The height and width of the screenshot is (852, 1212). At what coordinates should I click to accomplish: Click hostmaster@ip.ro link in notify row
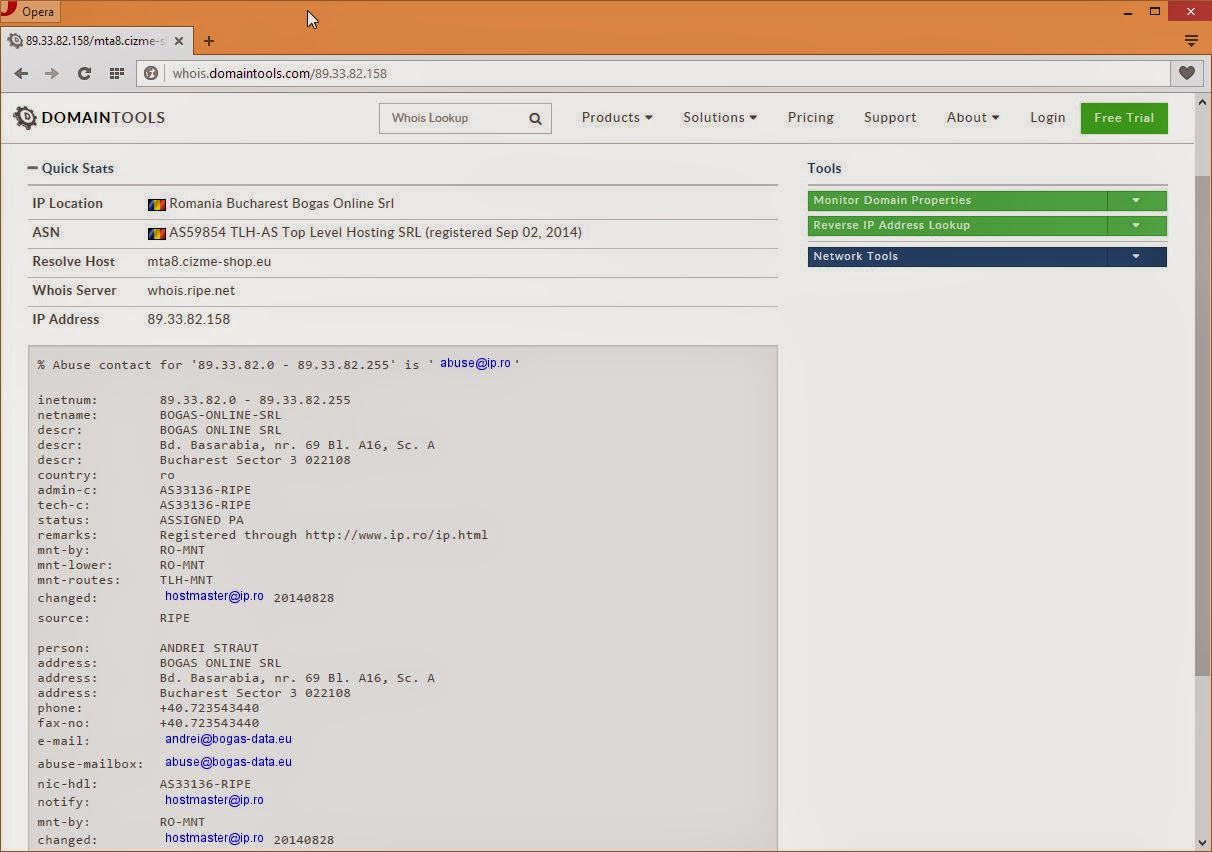tap(214, 800)
